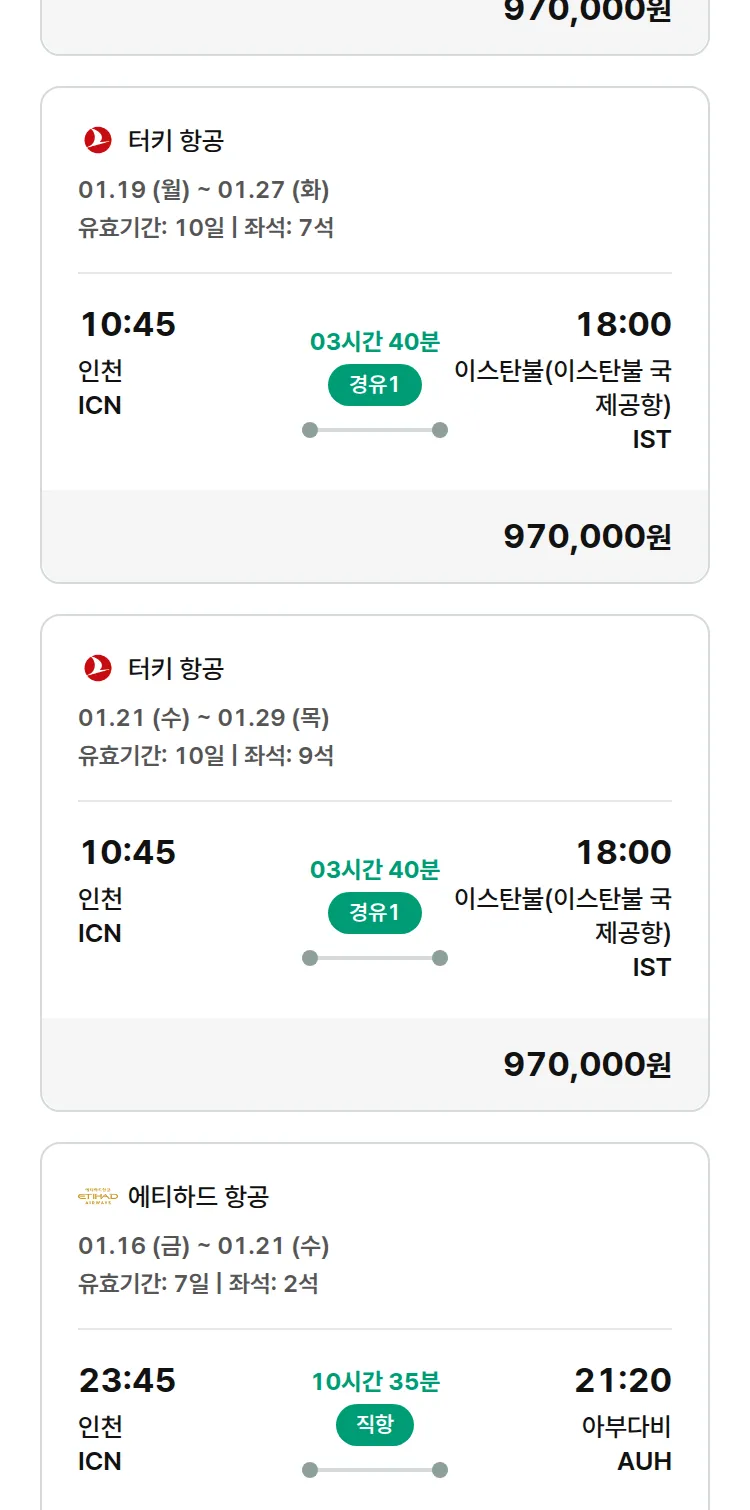Click the date range 01.16 (금) ~ 01.21 (수)

tap(204, 1246)
